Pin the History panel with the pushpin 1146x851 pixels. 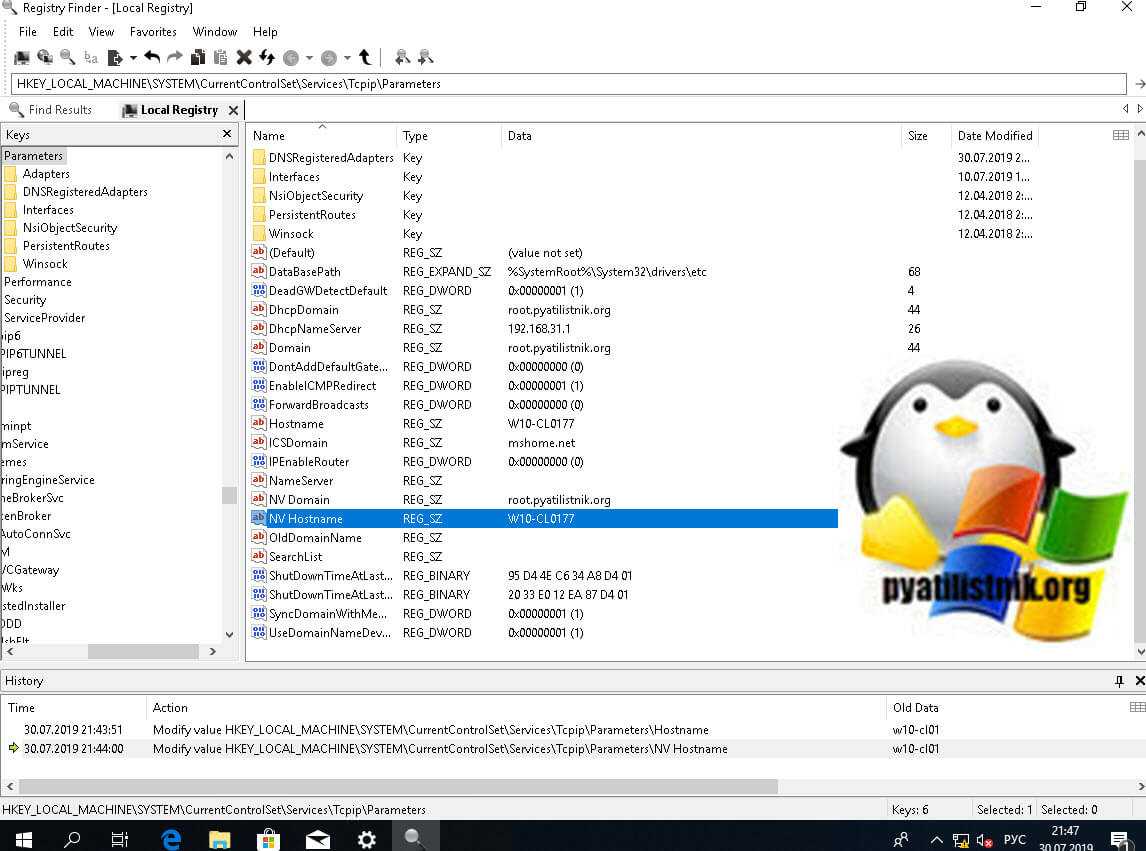point(1119,681)
